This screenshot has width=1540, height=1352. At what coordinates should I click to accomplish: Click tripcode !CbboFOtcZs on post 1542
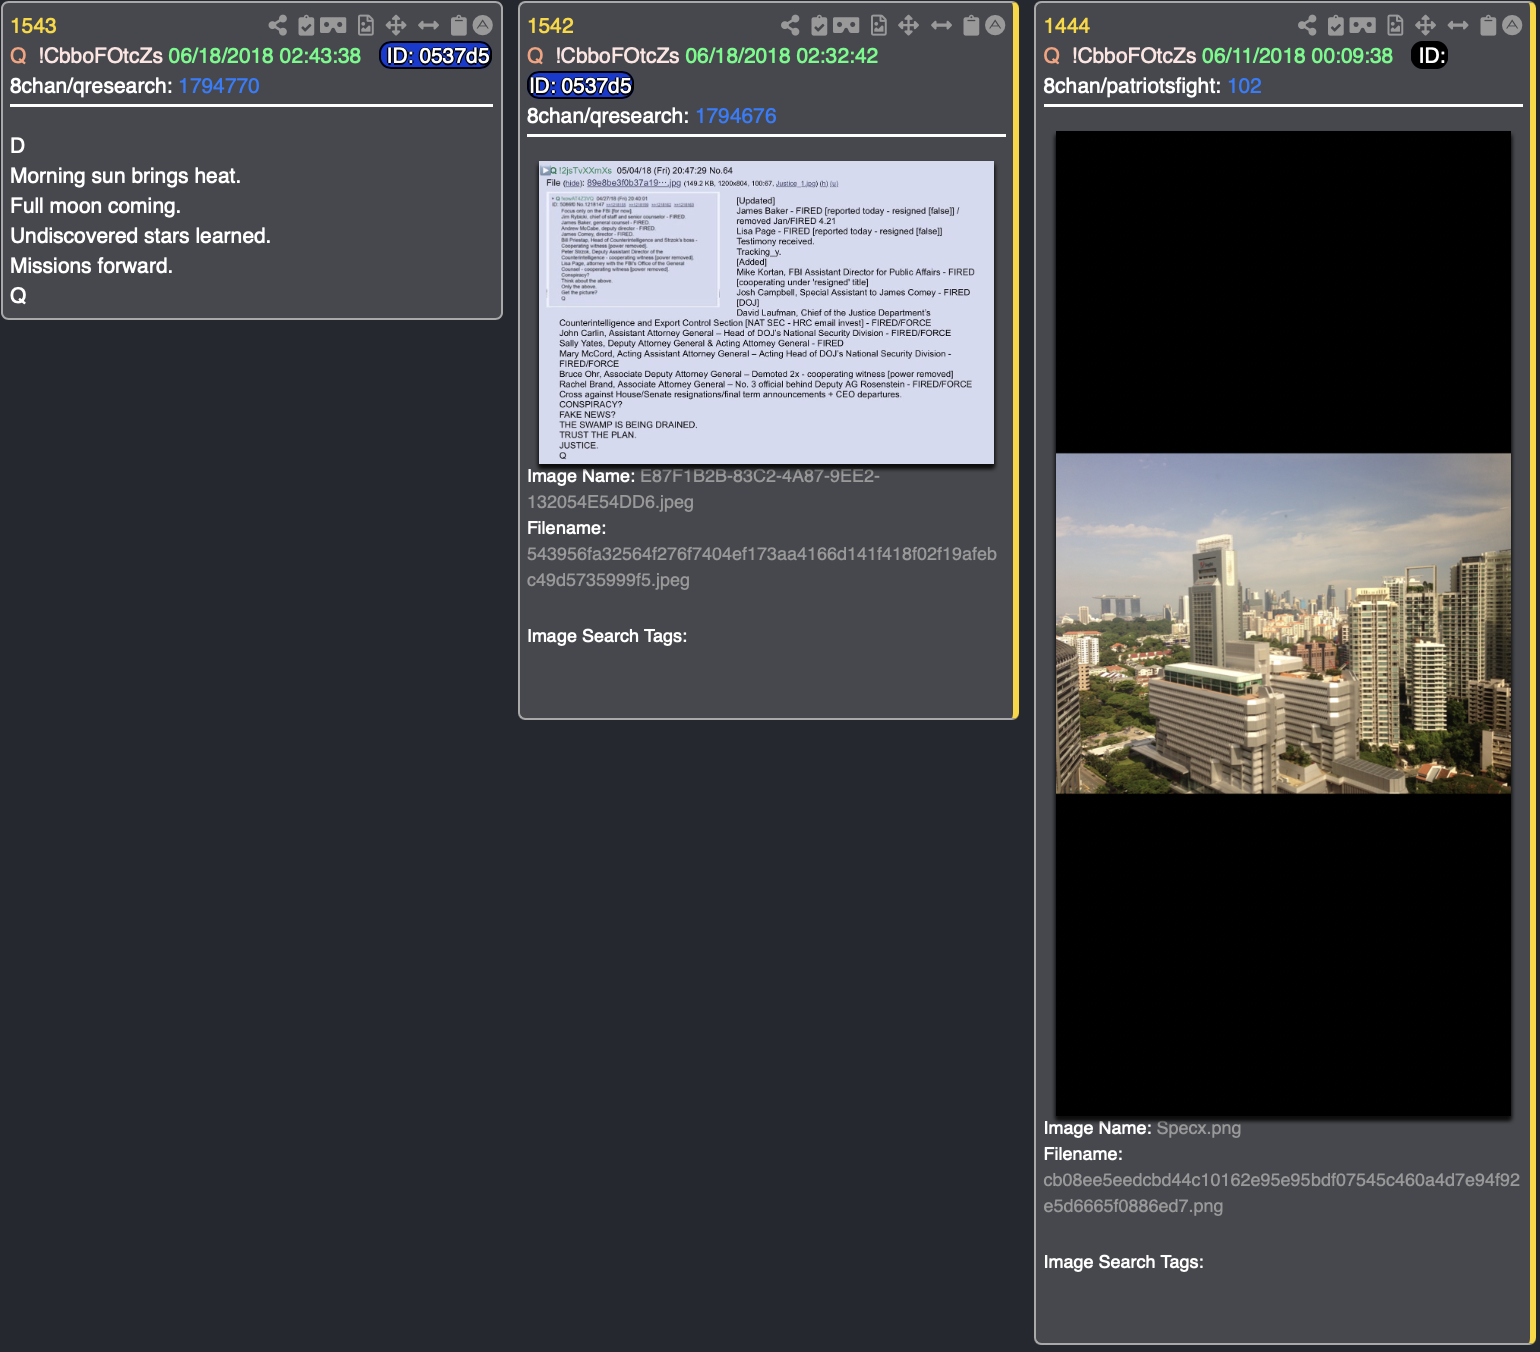pos(618,56)
